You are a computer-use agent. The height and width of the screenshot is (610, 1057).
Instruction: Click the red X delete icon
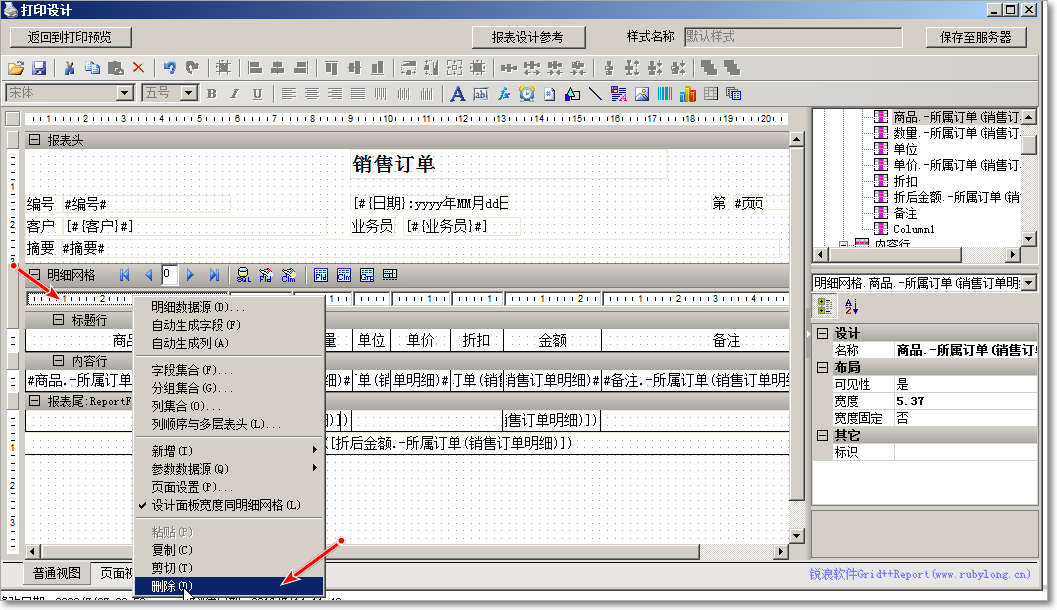(138, 67)
